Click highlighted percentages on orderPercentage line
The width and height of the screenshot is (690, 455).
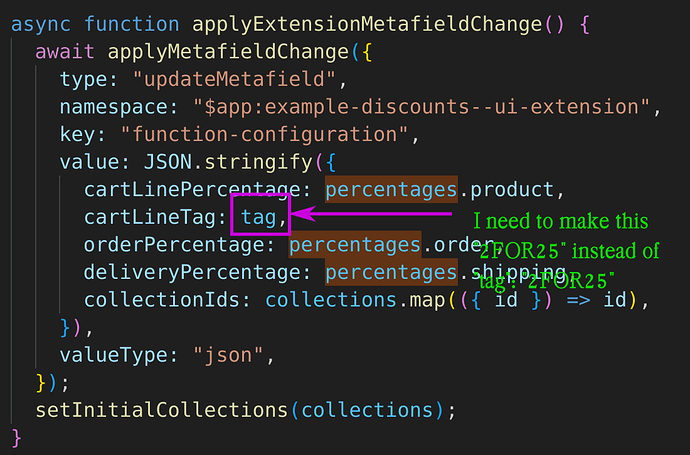(355, 245)
